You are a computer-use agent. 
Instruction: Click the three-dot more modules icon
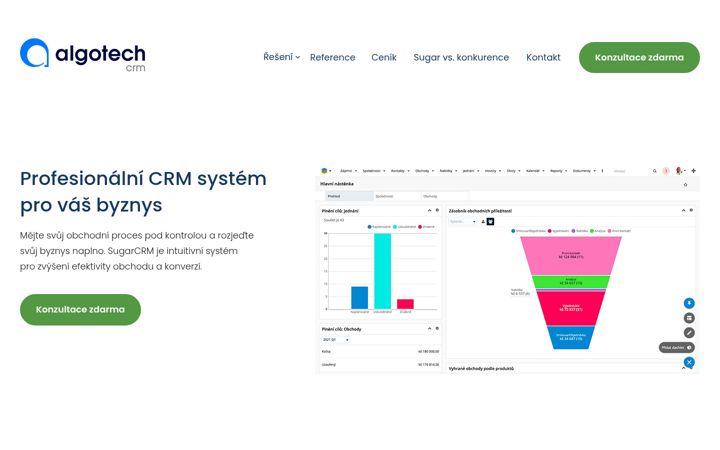[602, 171]
